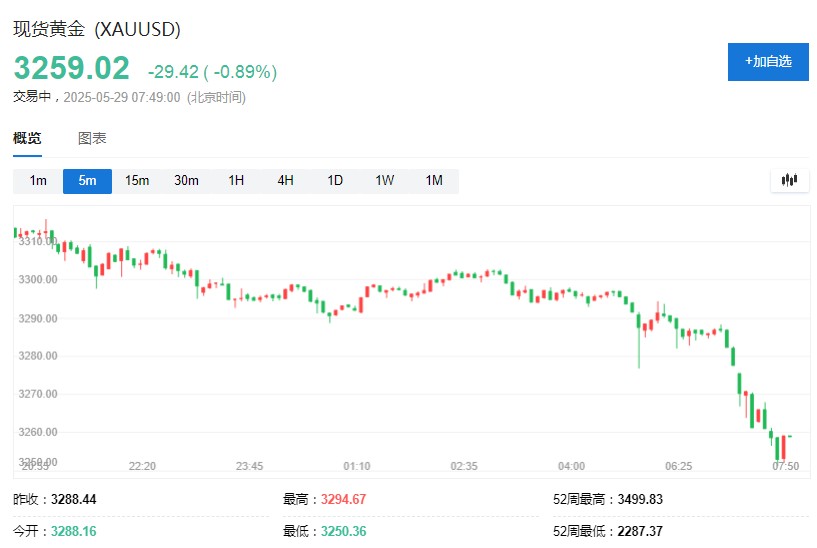The width and height of the screenshot is (817, 548).
Task: Select the 5m timeframe
Action: click(x=88, y=181)
